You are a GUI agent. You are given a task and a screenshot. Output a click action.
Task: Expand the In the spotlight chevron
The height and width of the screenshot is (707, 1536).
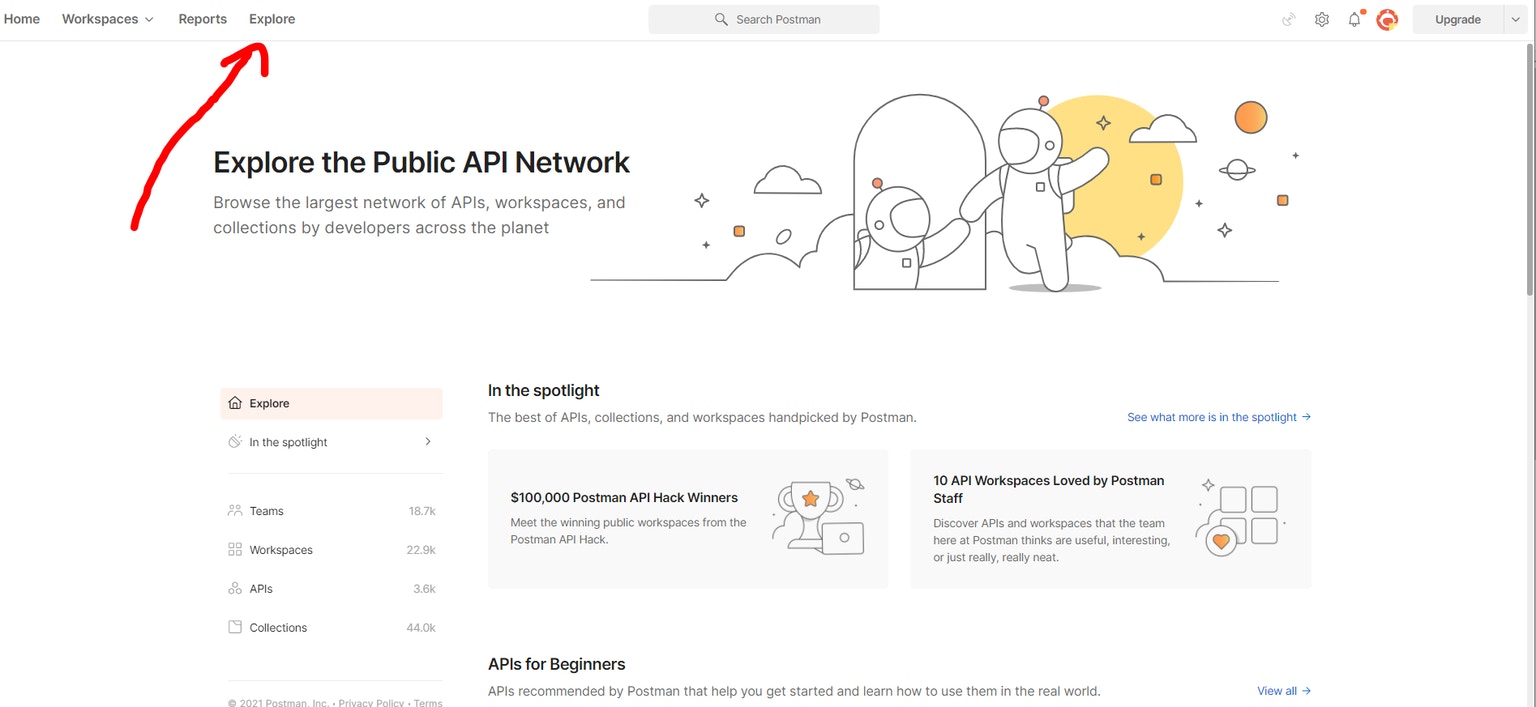point(428,441)
